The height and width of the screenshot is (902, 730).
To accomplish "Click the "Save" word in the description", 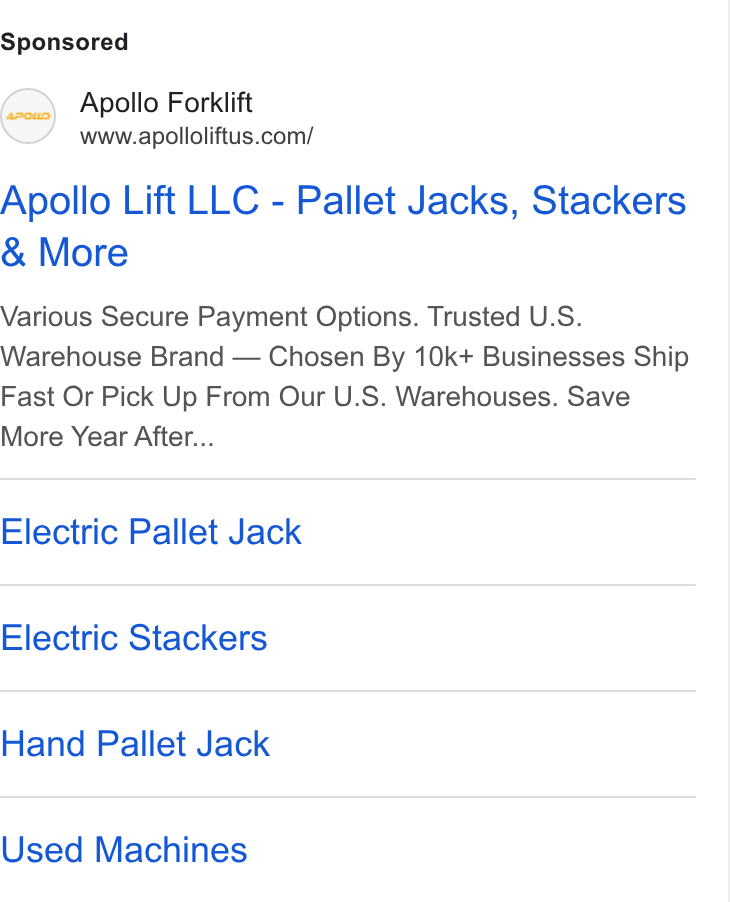I will [598, 397].
